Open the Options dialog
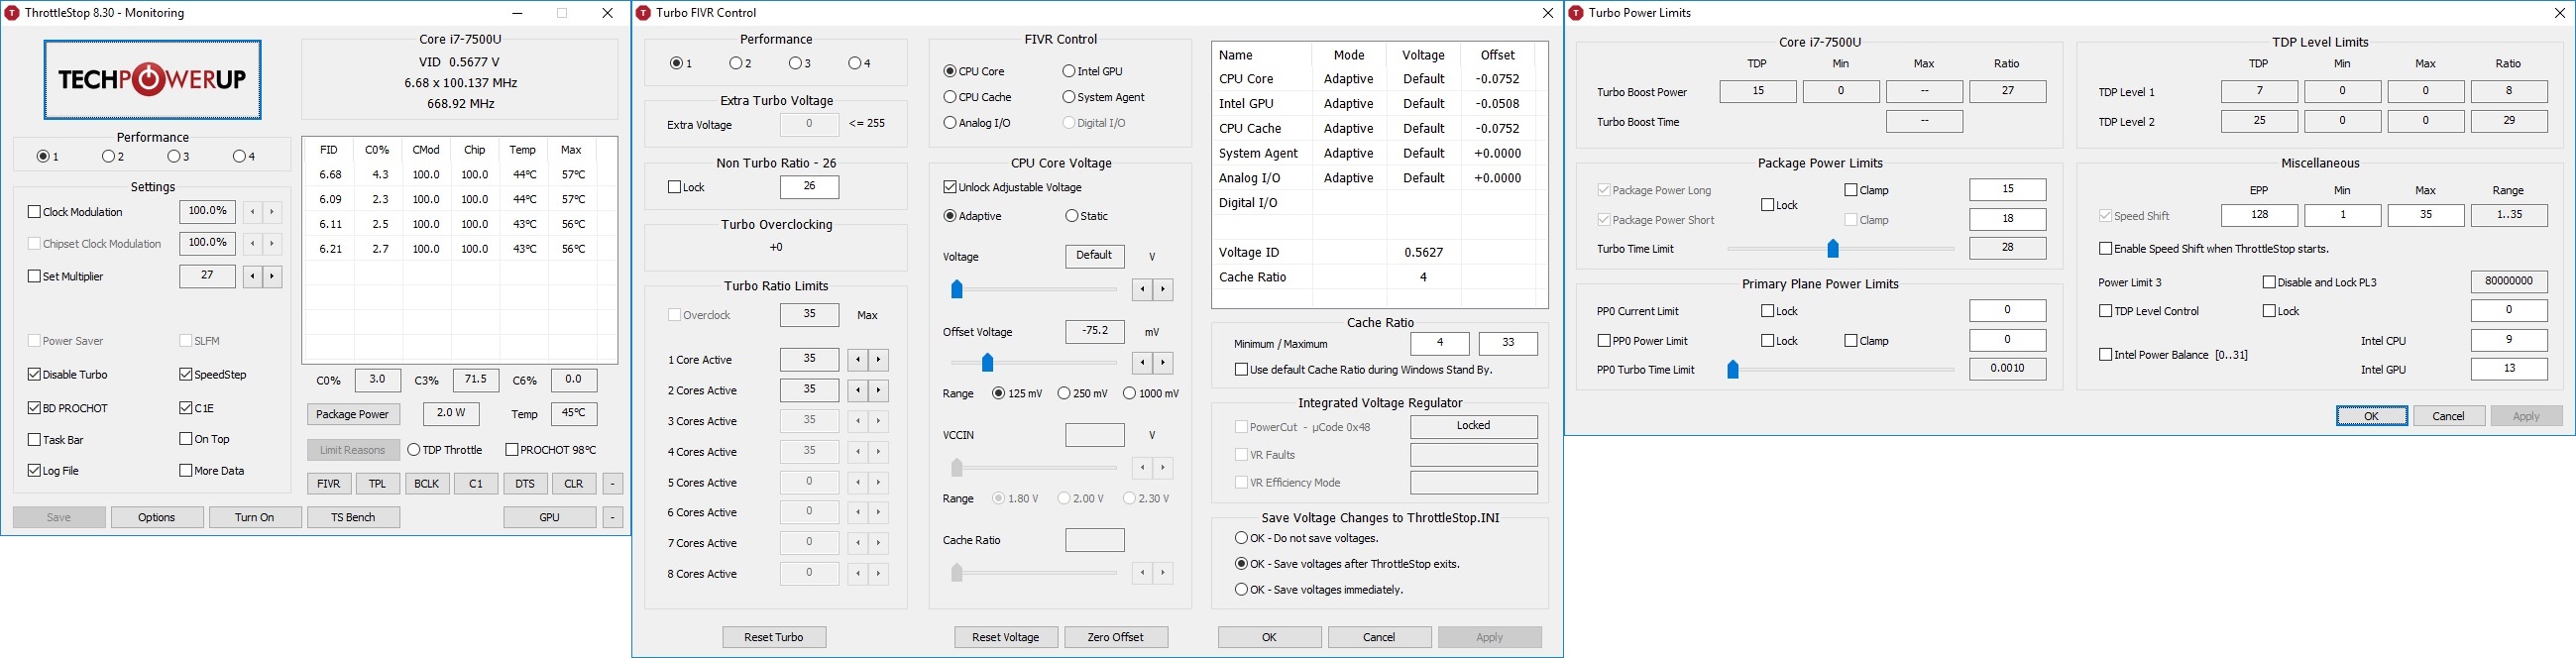 point(157,517)
